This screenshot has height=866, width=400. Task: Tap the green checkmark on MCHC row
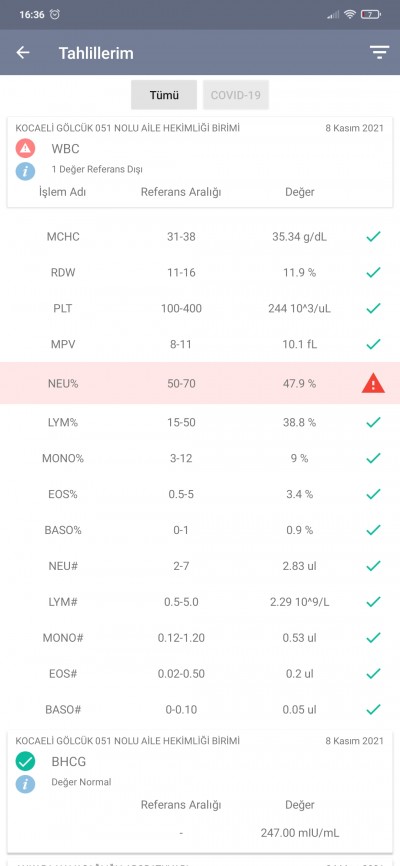pyautogui.click(x=373, y=237)
